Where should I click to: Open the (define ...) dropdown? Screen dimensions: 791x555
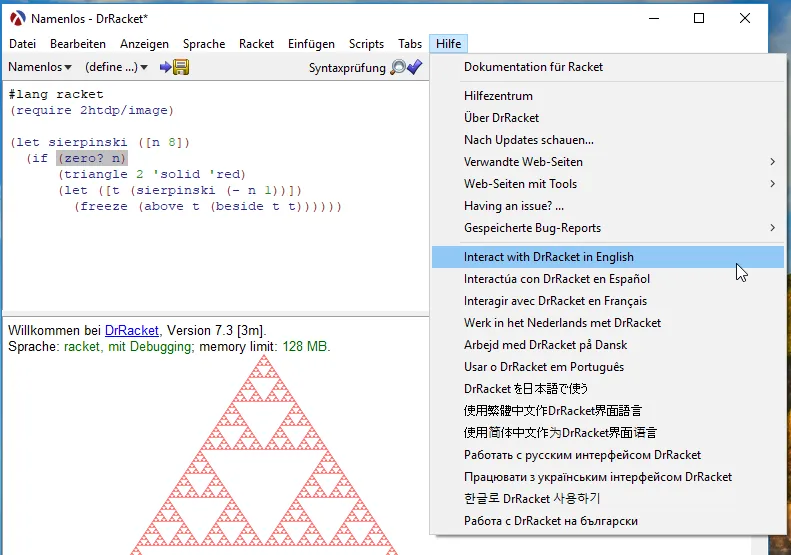[116, 67]
